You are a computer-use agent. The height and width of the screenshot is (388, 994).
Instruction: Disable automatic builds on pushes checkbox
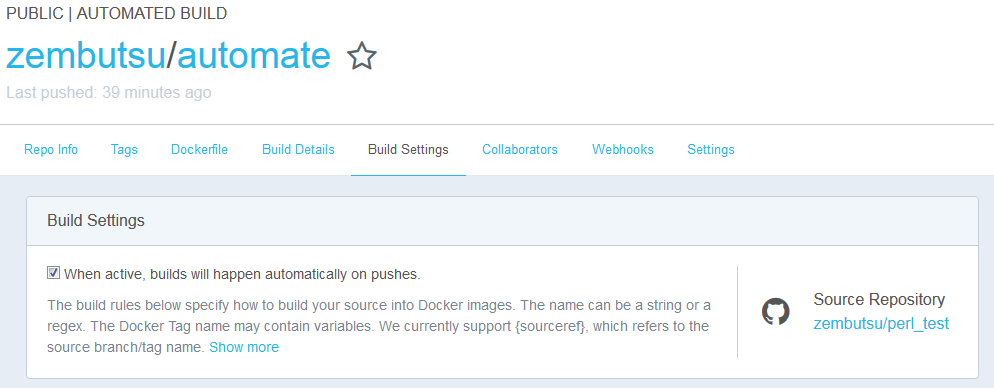coord(54,273)
